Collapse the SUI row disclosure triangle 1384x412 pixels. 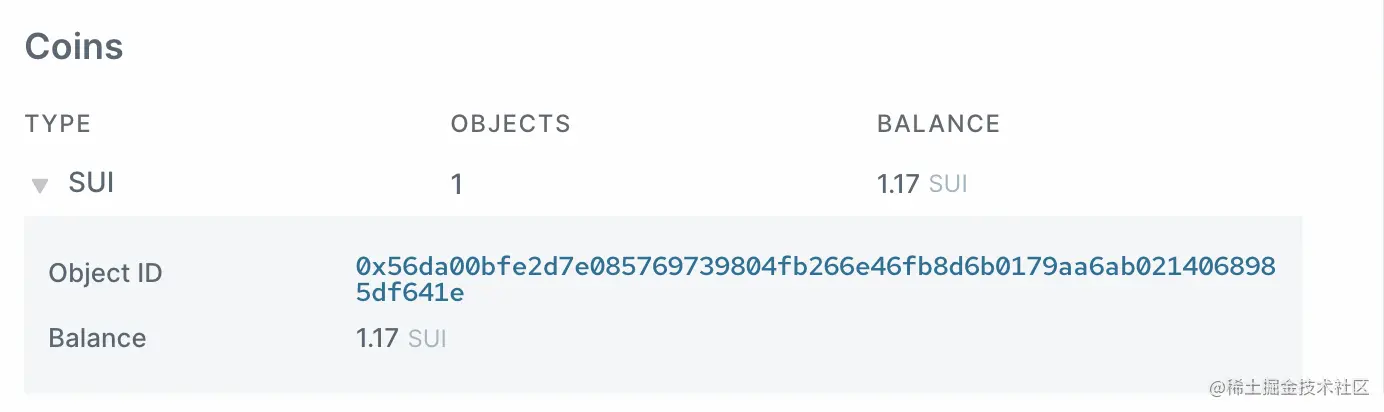tap(40, 185)
